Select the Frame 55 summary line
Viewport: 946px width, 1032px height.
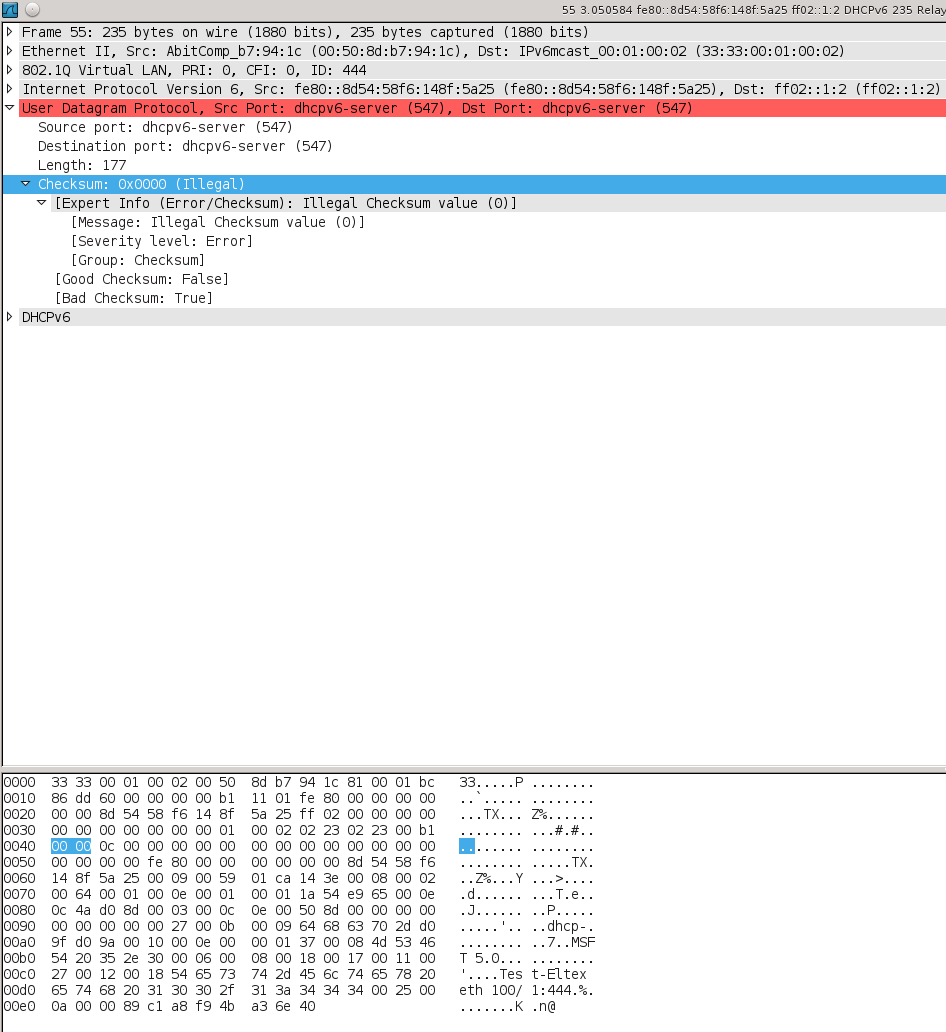pos(483,32)
